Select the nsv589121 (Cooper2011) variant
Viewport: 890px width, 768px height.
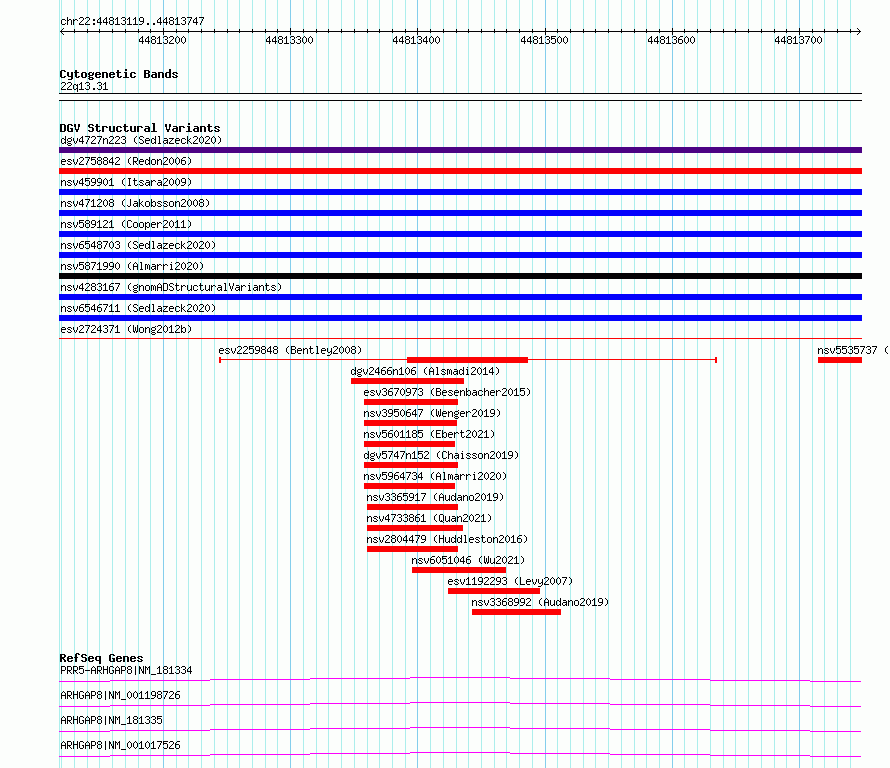coord(126,224)
